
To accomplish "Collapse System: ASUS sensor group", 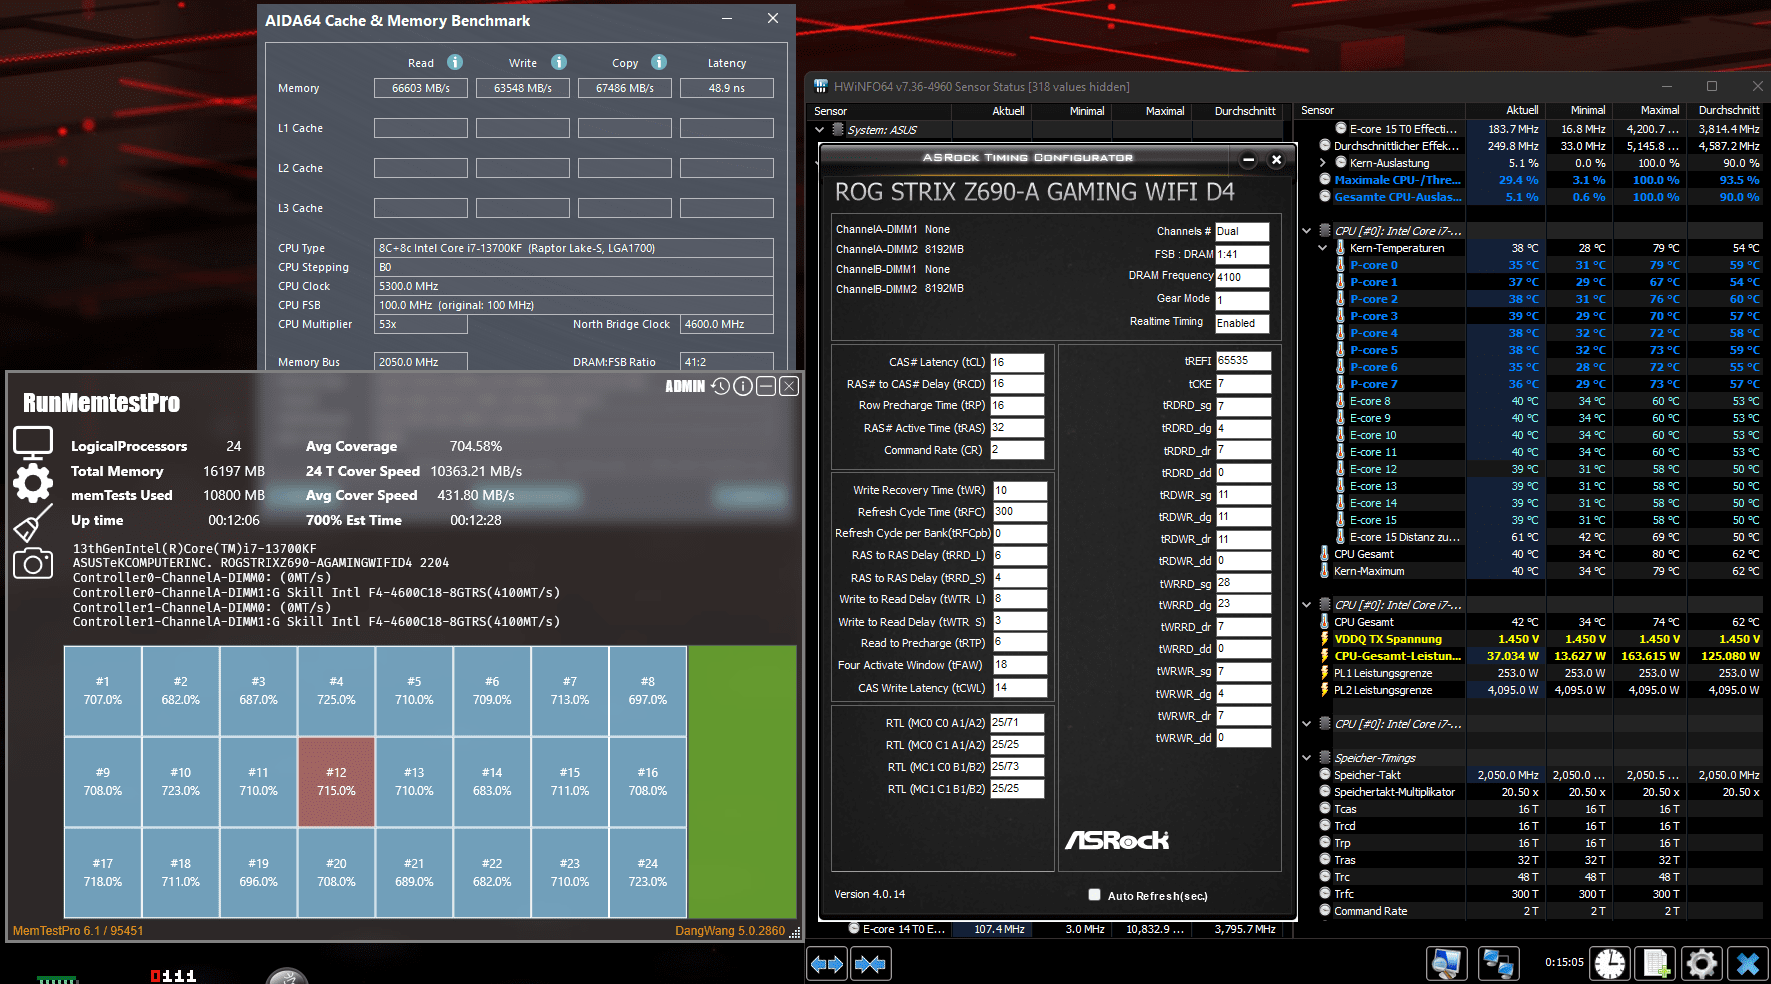I will [x=820, y=129].
